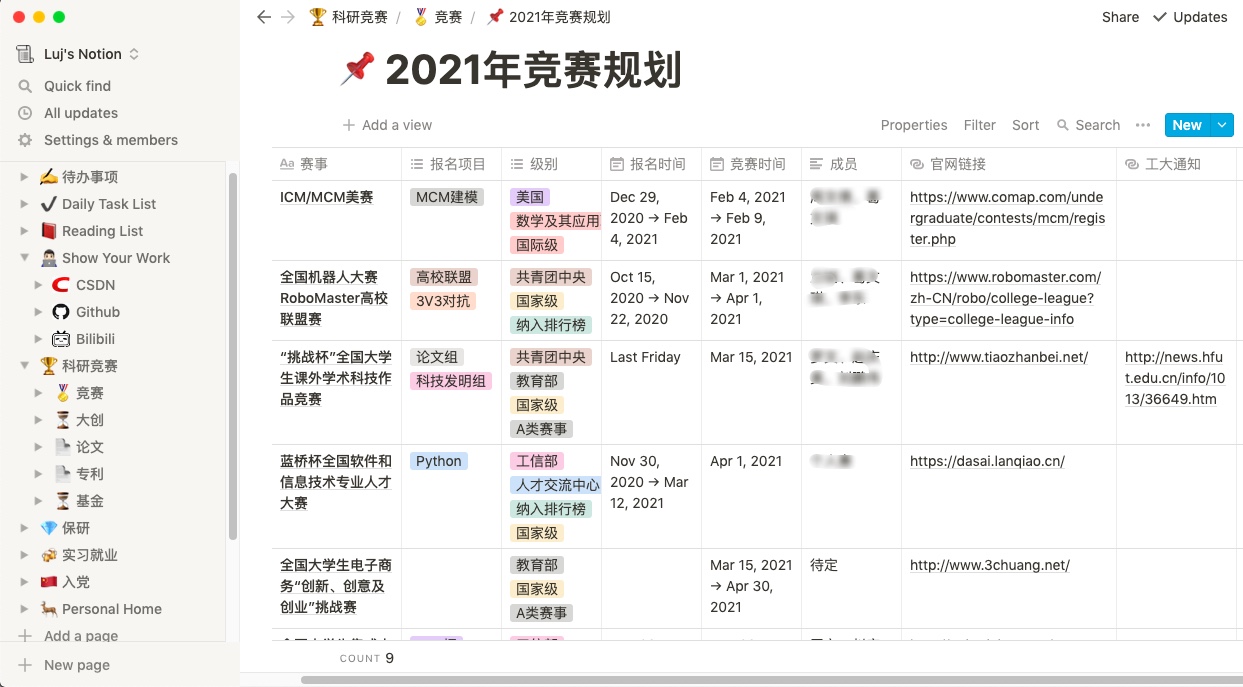Click the Share button

point(1119,17)
